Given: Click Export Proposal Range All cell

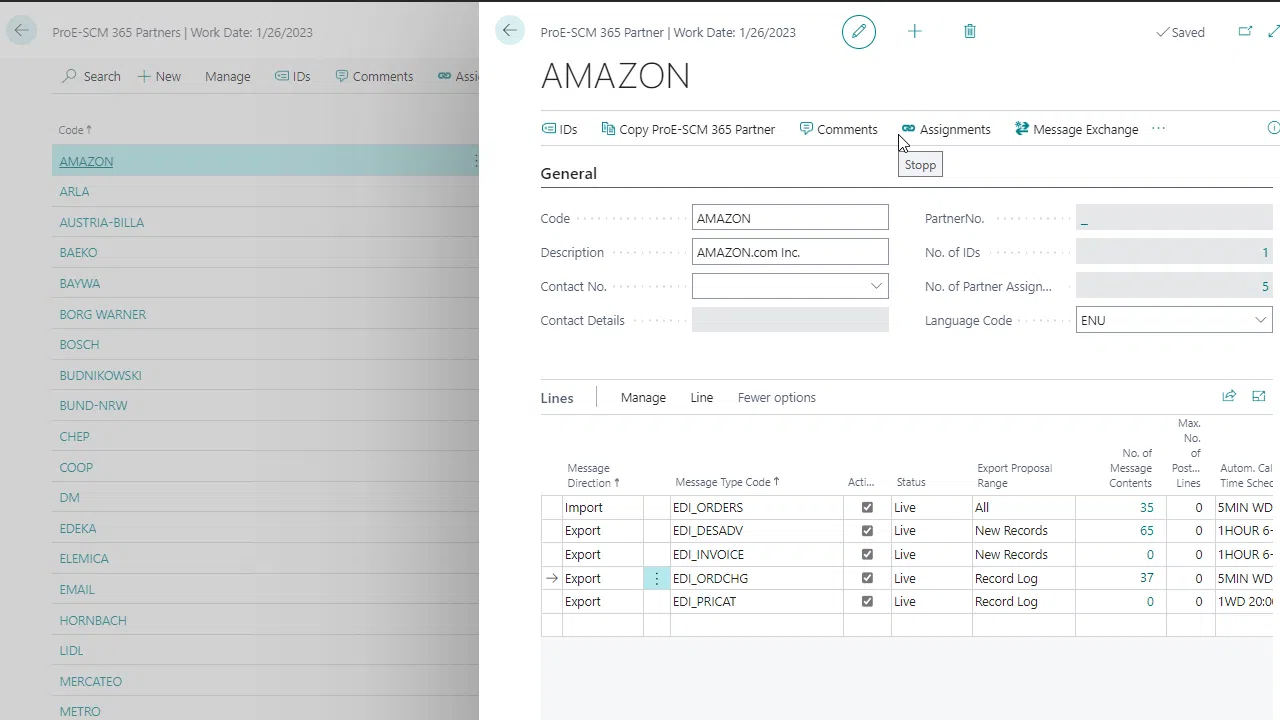Looking at the screenshot, I should (1024, 507).
